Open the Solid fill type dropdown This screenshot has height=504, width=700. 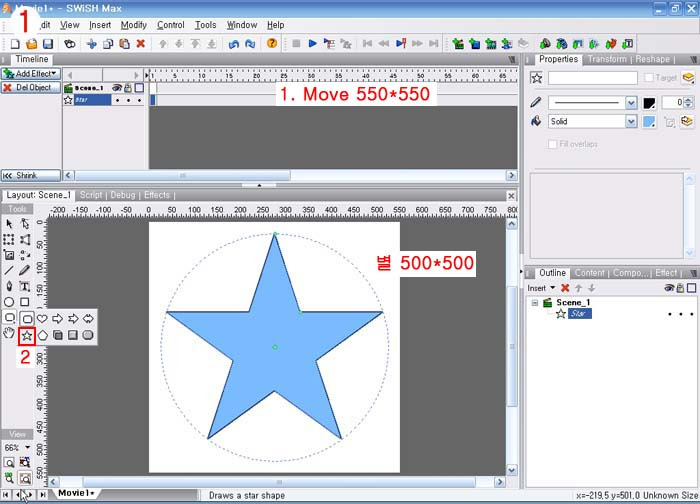(x=631, y=121)
